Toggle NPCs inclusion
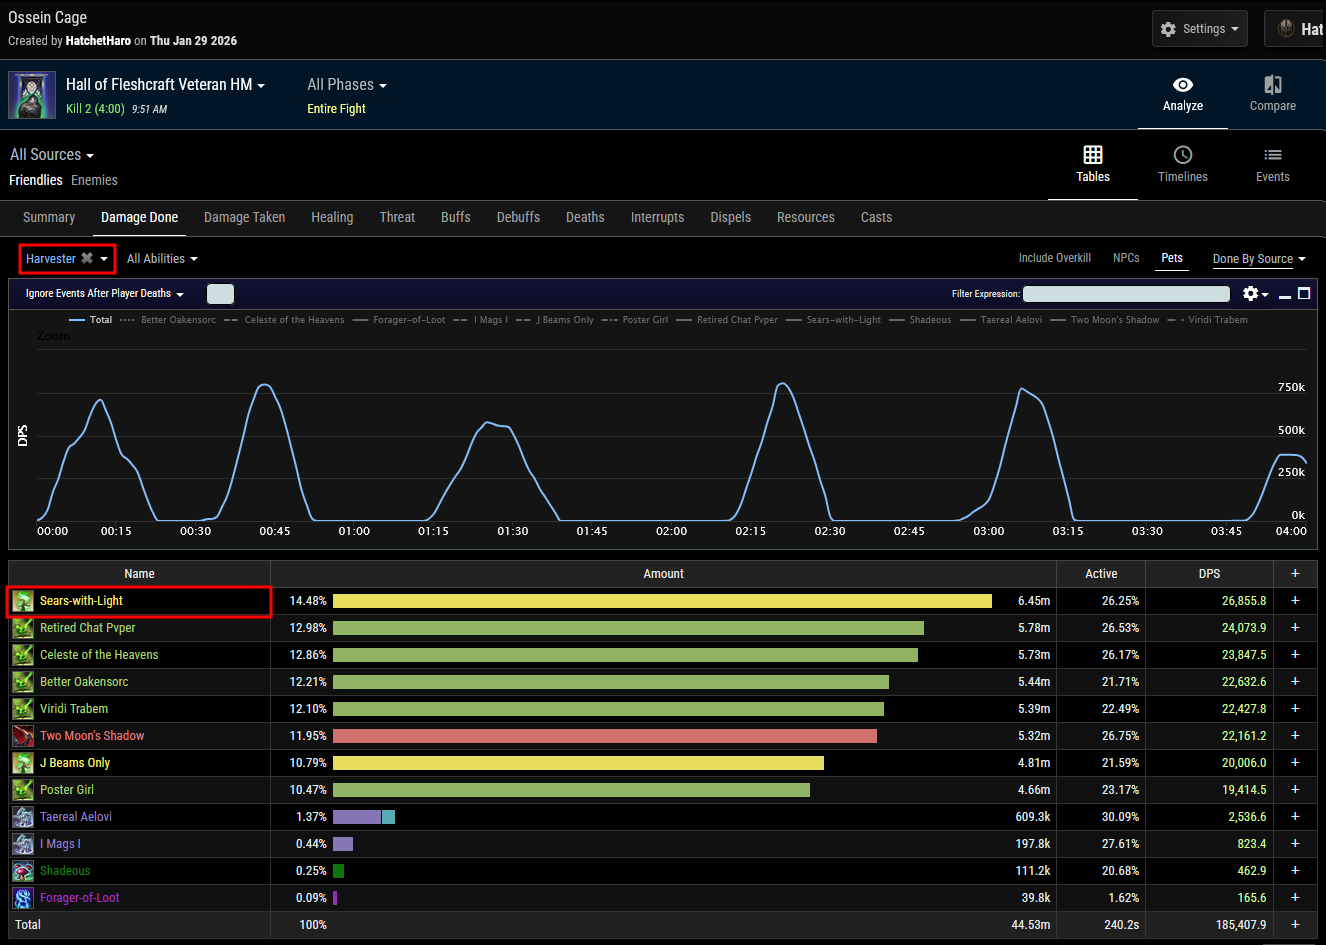The image size is (1326, 945). pyautogui.click(x=1126, y=258)
